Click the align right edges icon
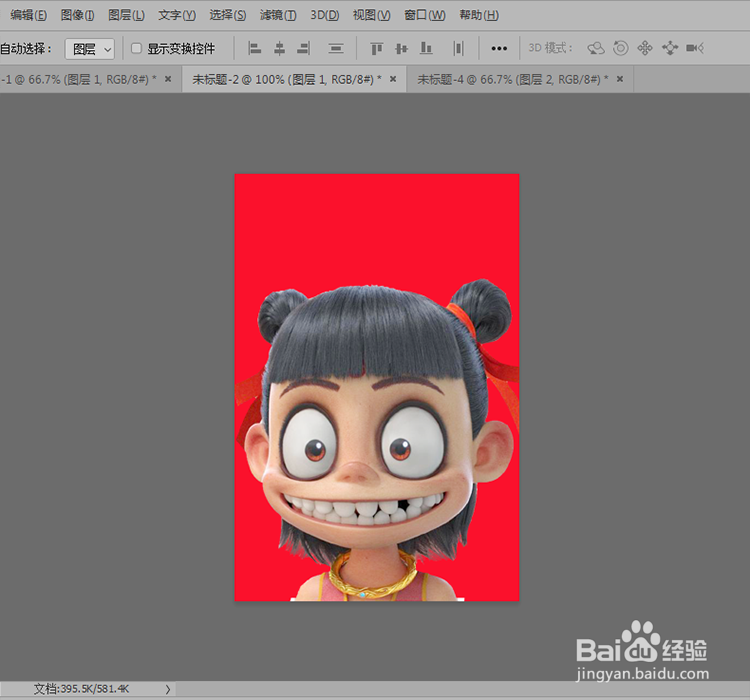 click(x=304, y=48)
